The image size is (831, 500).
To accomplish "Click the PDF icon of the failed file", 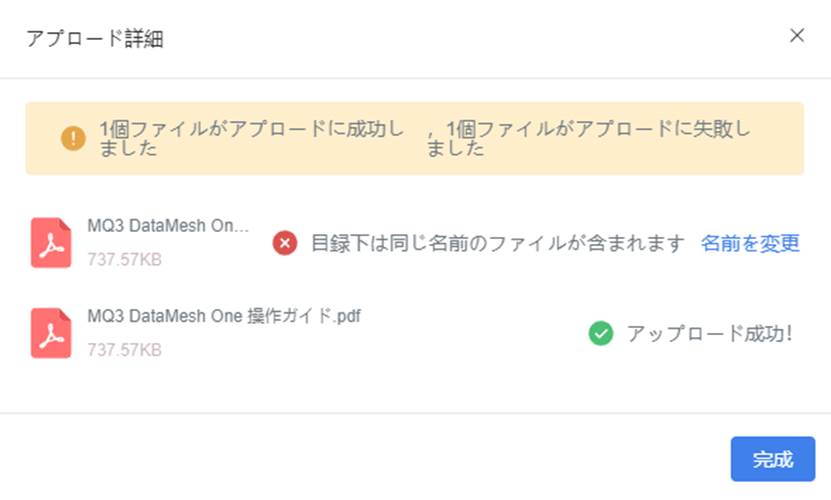I will (51, 243).
